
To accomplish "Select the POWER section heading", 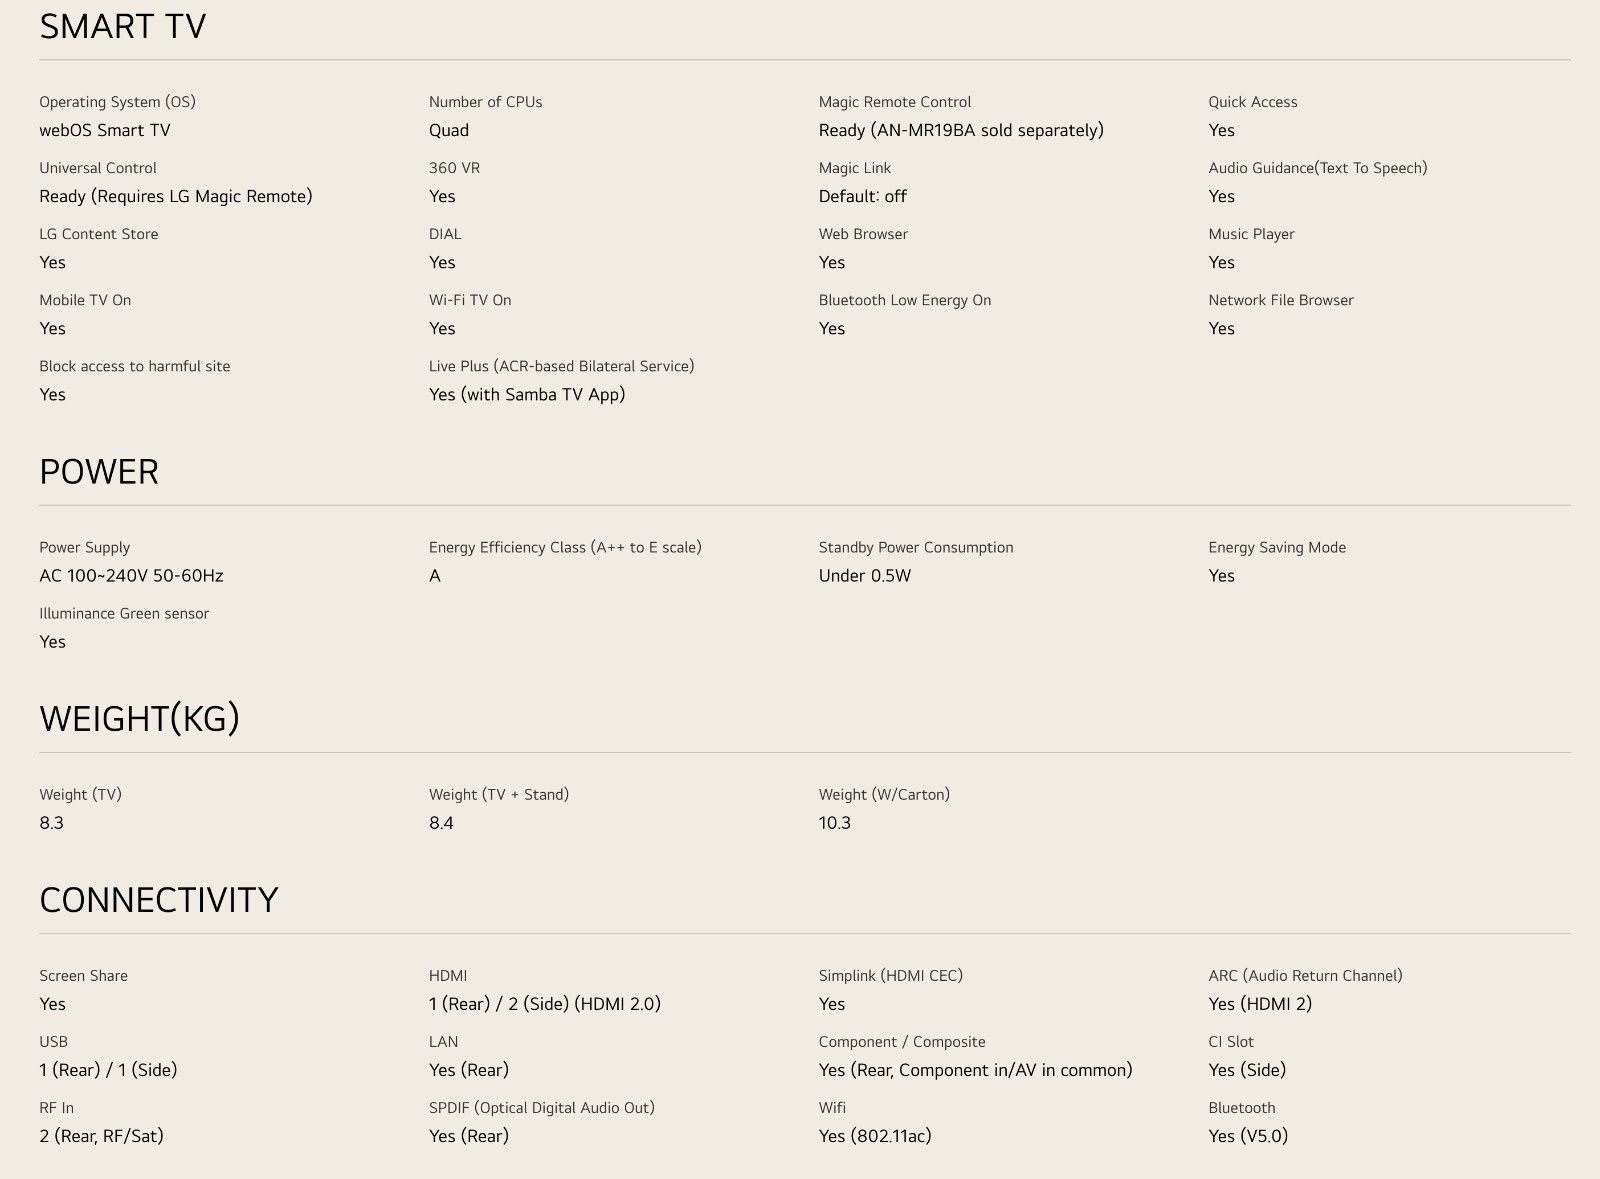I will (98, 471).
